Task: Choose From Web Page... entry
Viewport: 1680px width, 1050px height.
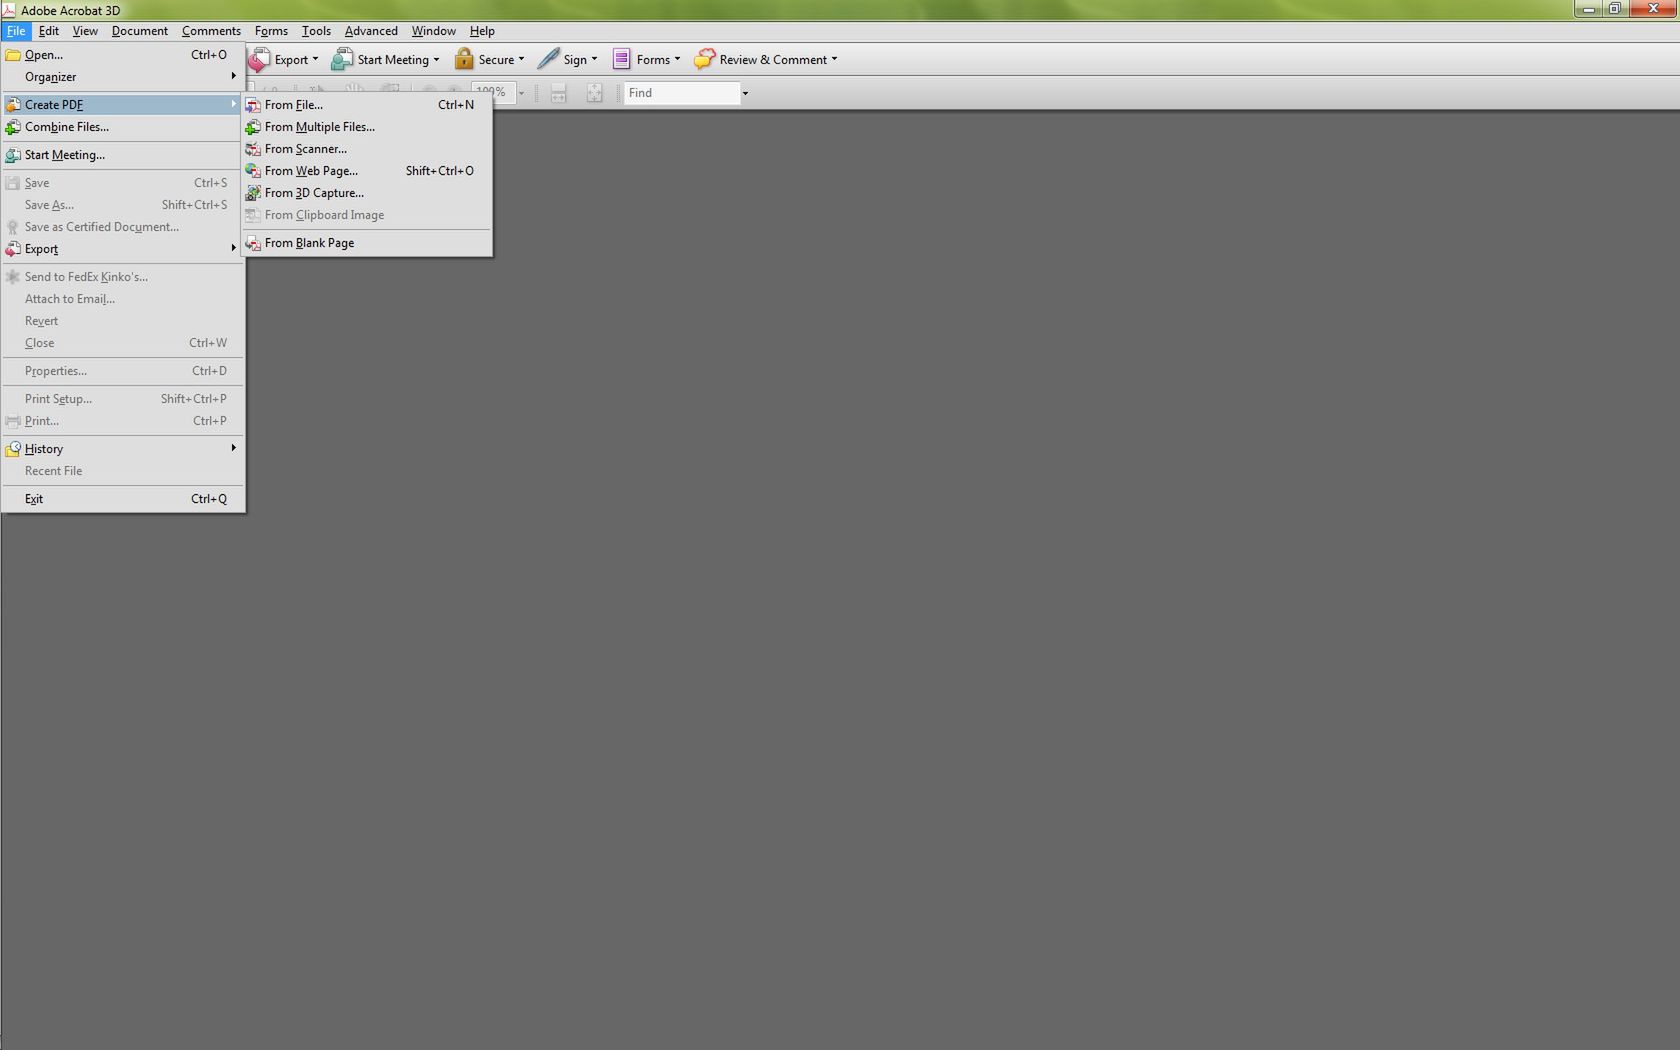Action: [367, 171]
